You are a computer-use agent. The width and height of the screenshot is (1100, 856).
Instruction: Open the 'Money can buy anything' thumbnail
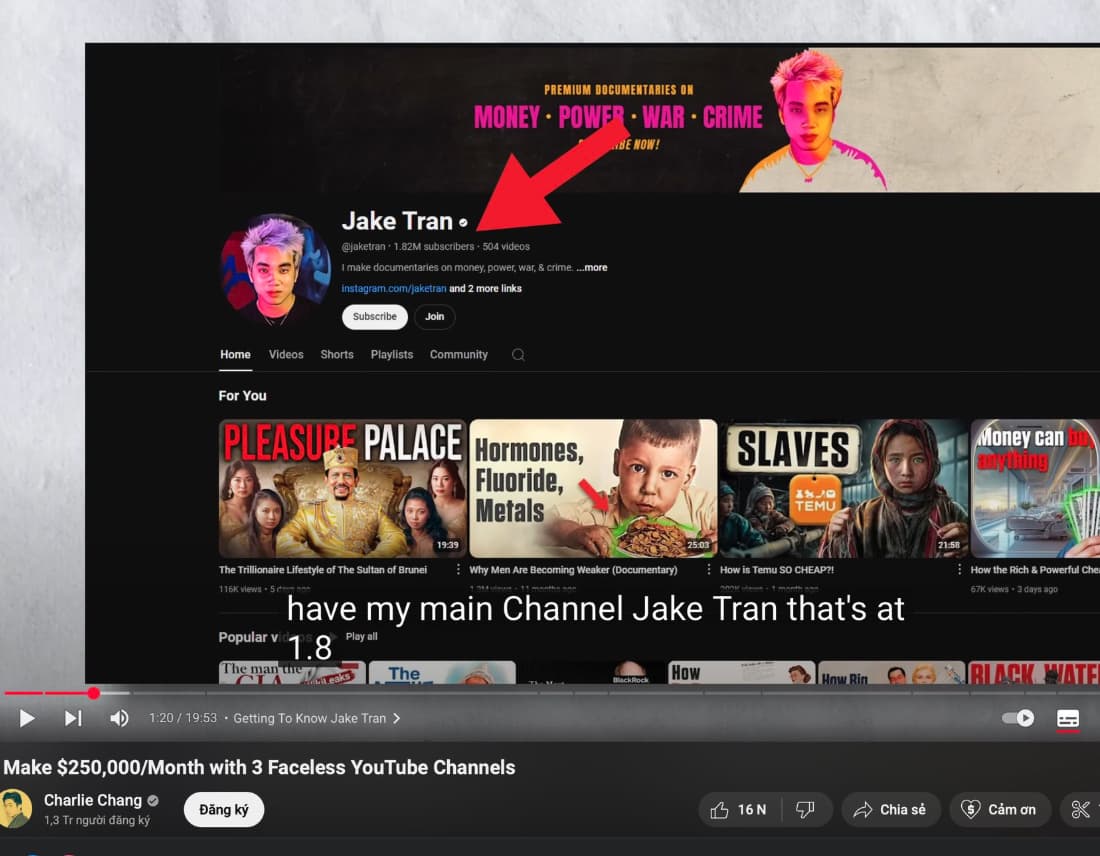tap(1035, 488)
